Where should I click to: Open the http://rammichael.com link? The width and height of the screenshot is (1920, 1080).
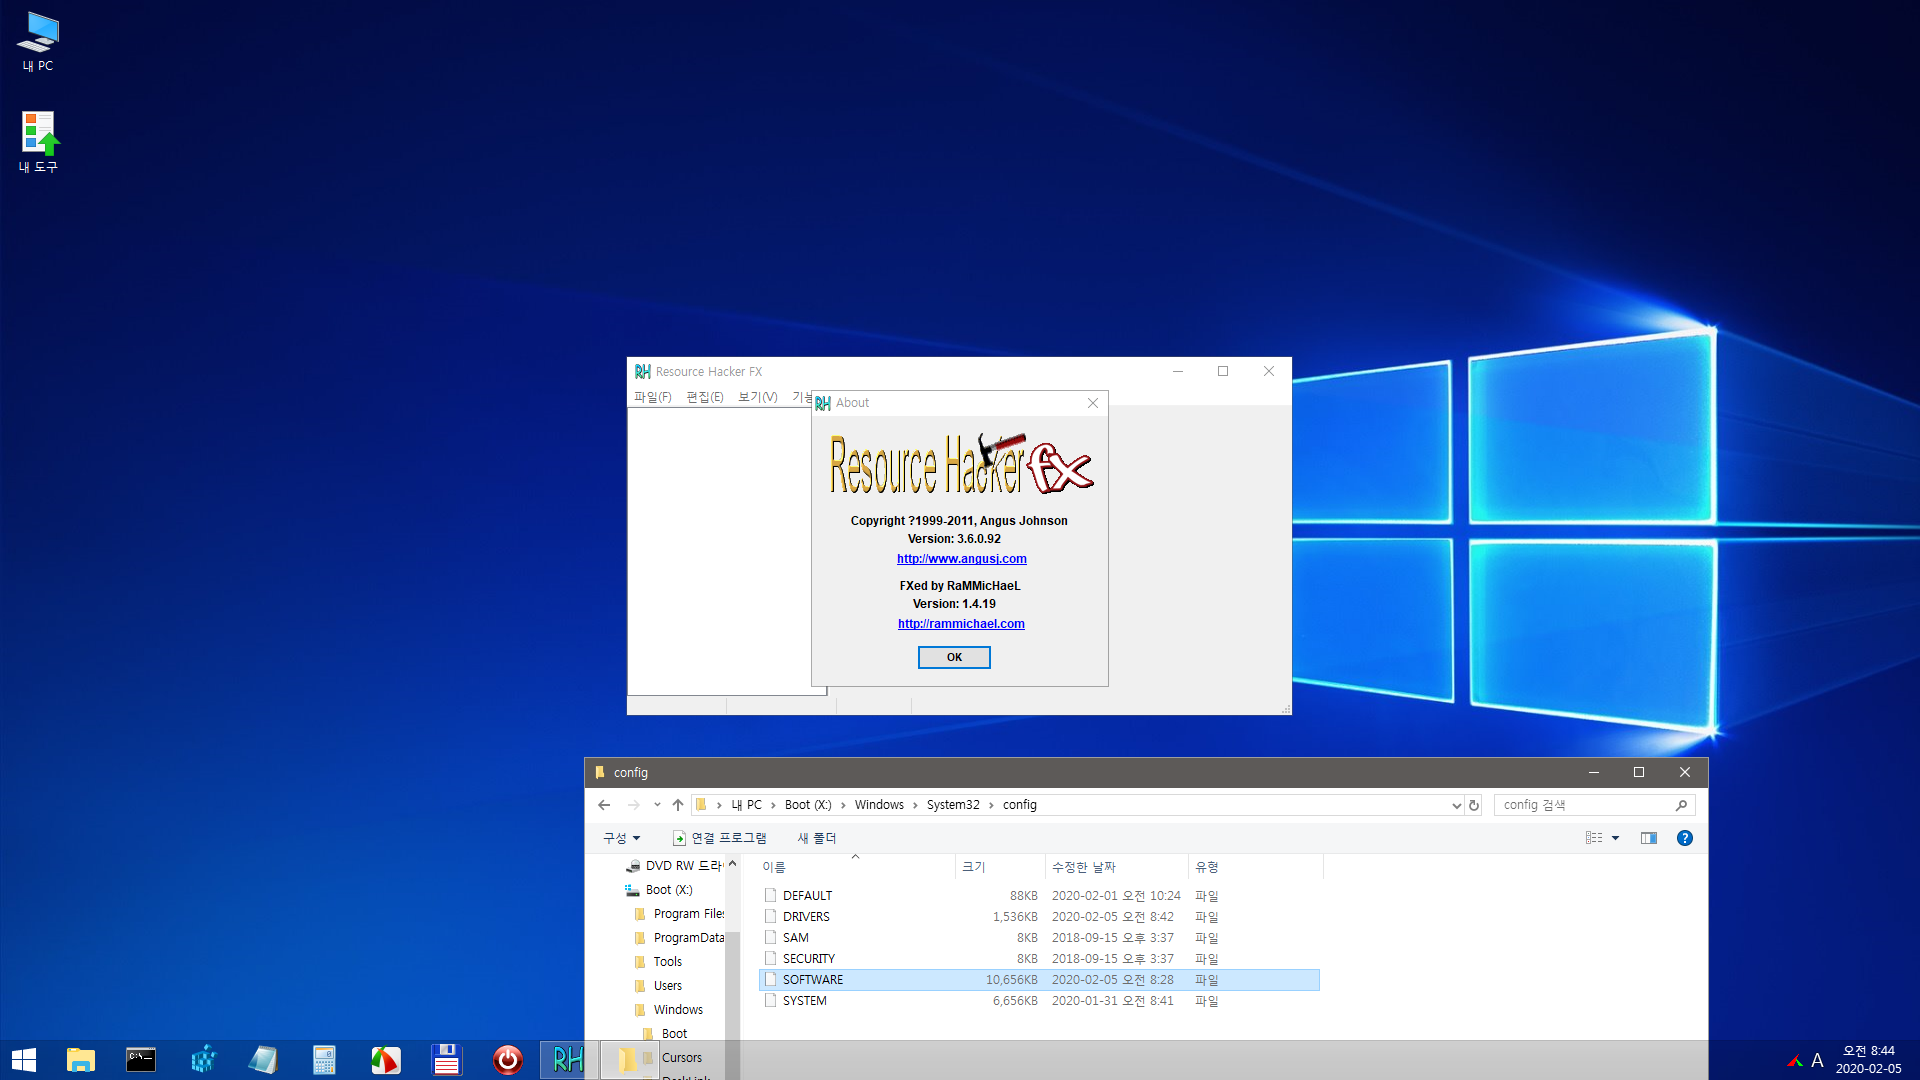click(961, 624)
